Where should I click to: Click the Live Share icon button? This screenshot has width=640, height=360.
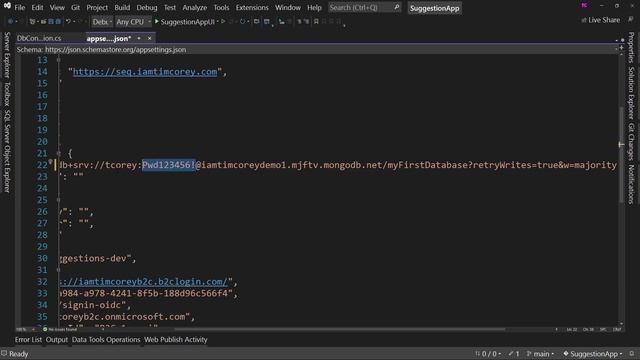[x=584, y=20]
